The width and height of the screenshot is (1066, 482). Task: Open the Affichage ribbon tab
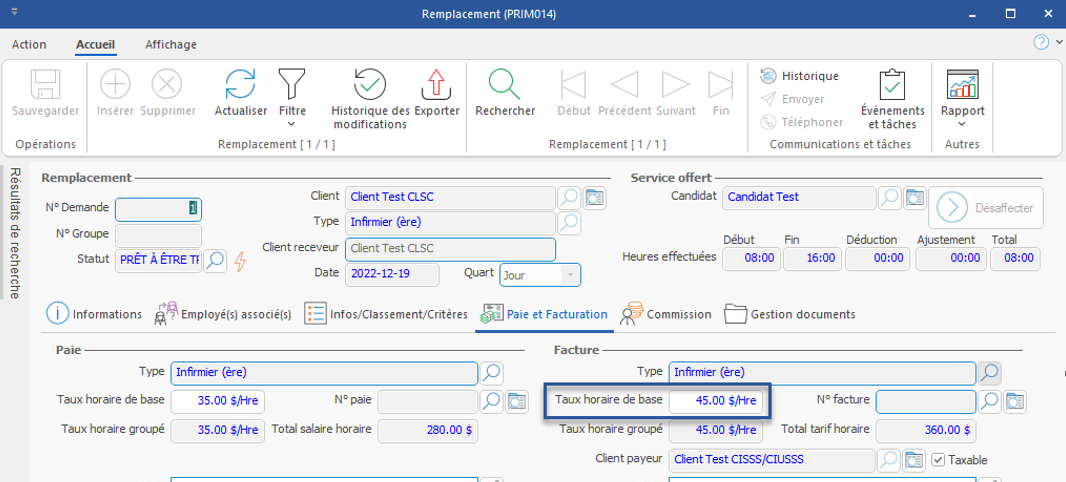tap(171, 44)
